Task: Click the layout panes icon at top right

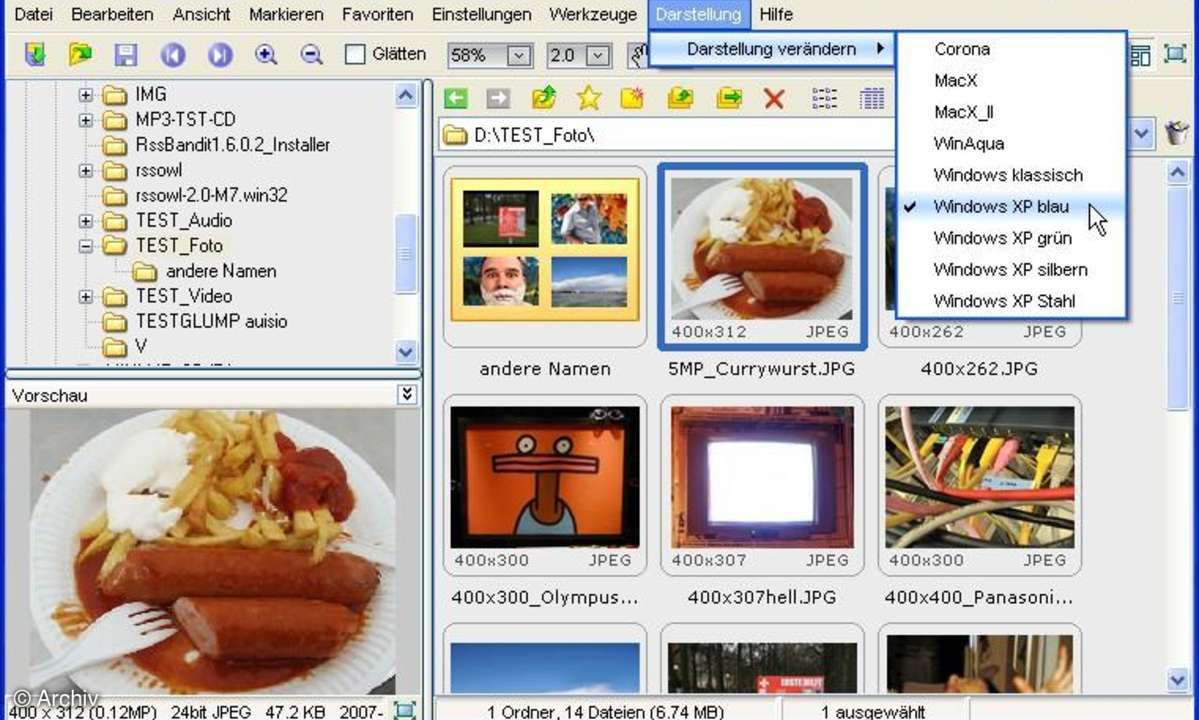Action: [1139, 54]
